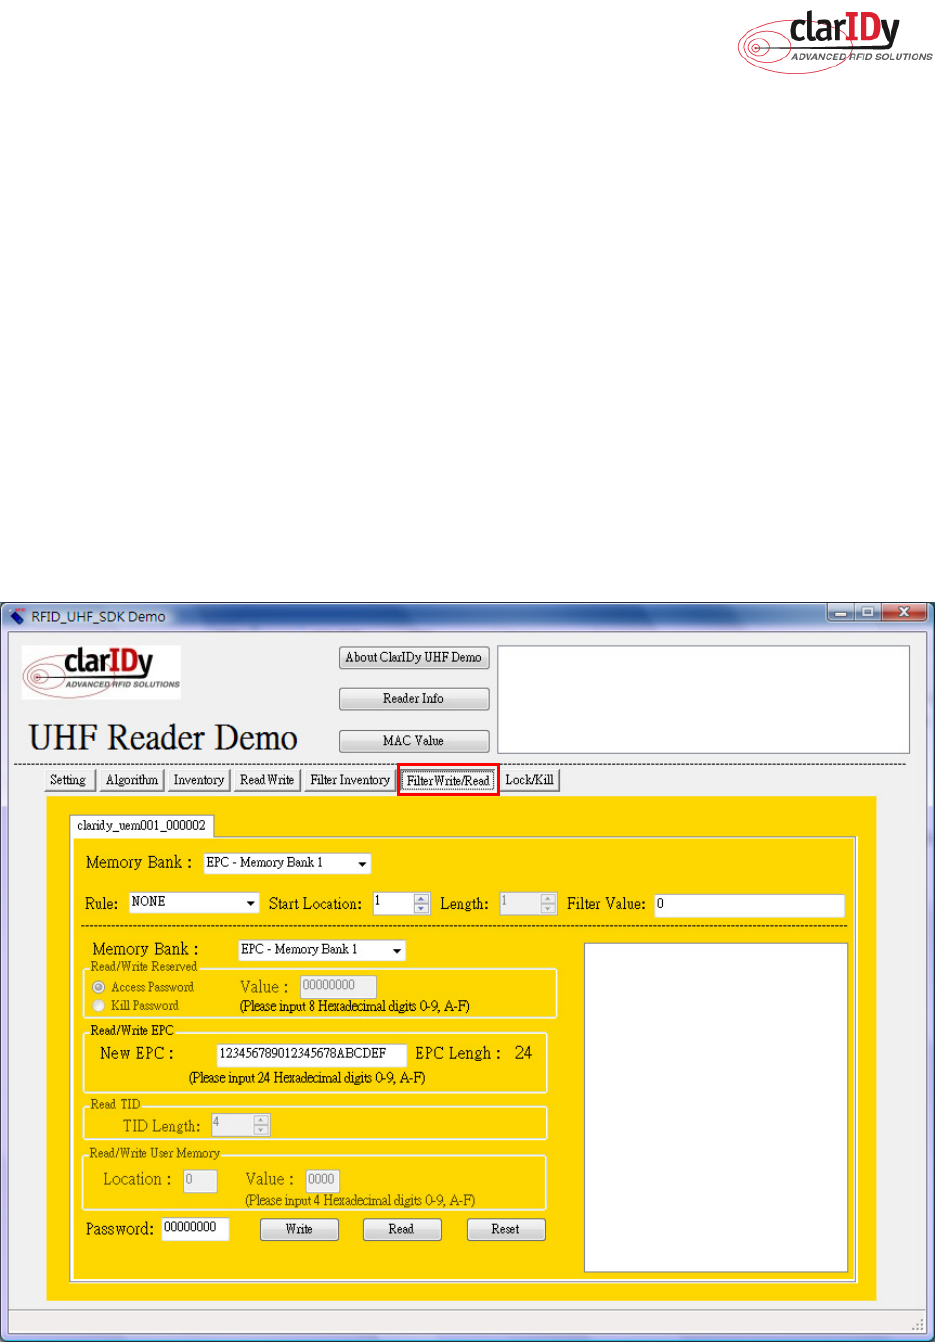Screen dimensions: 936x1342
Task: Click the Read button
Action: (x=401, y=1230)
